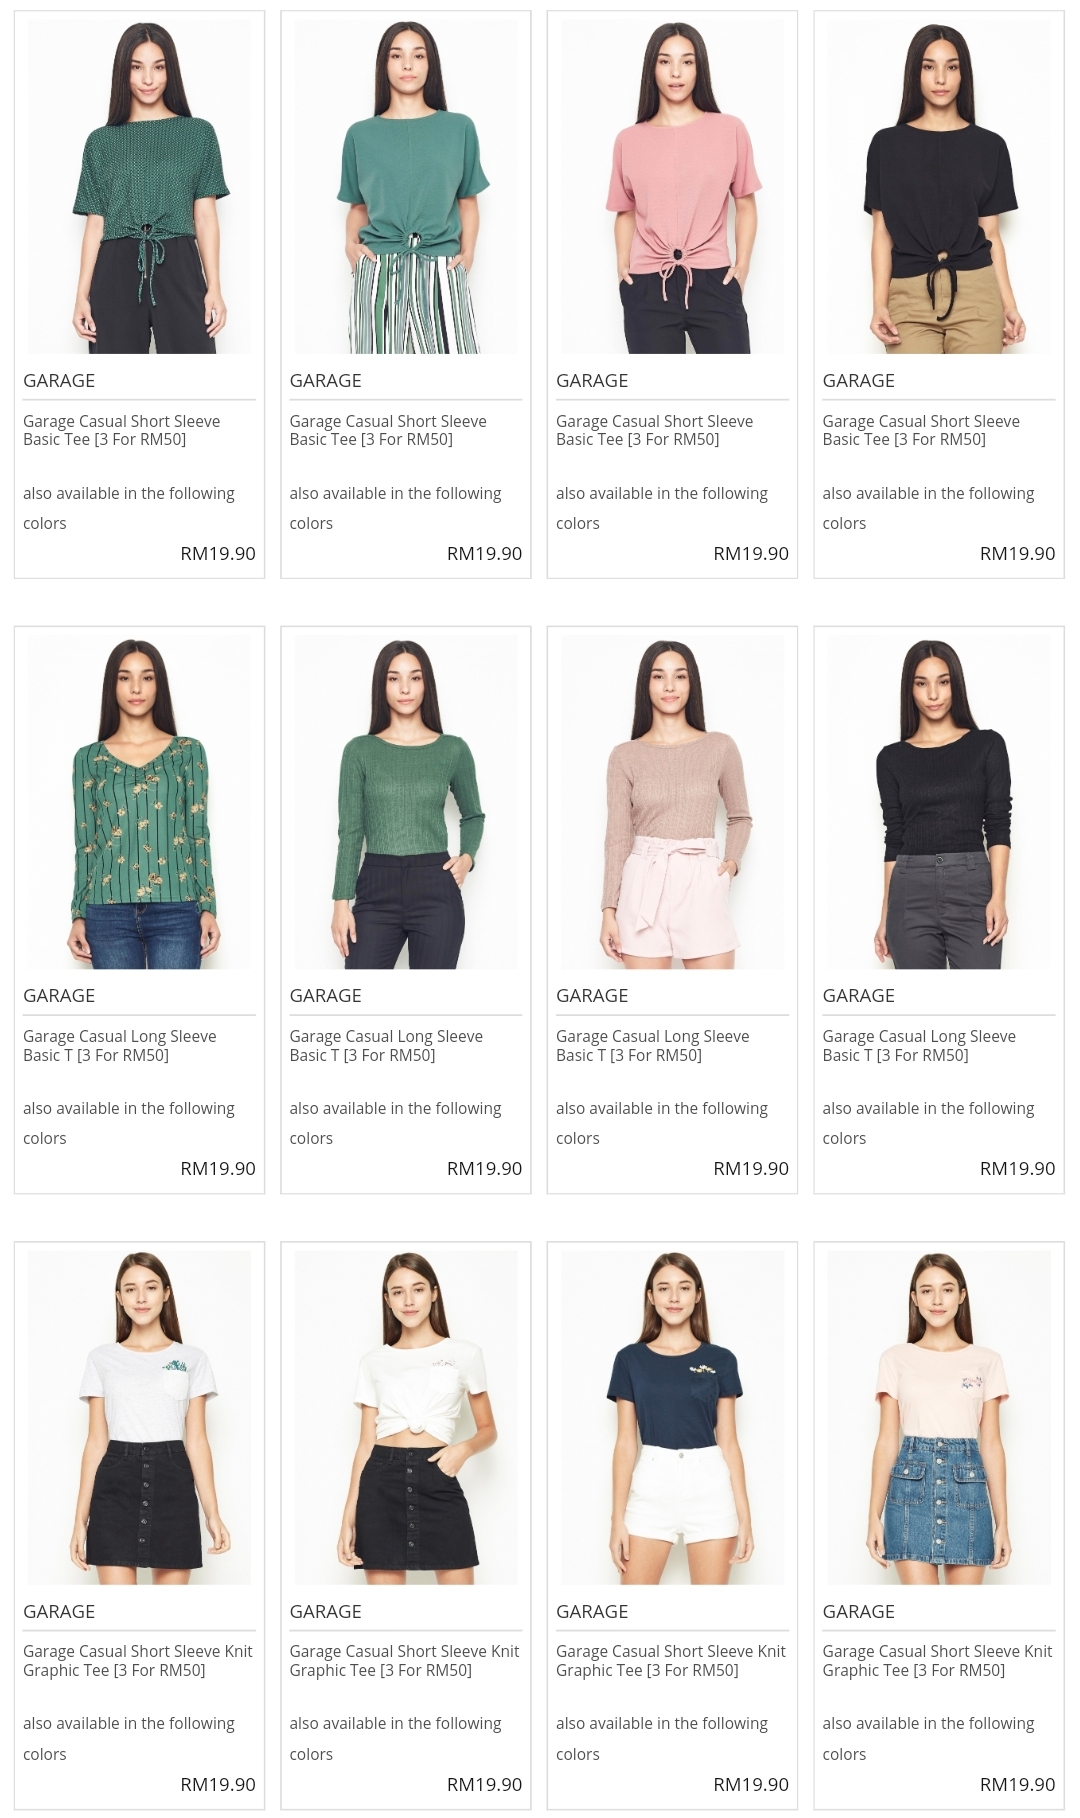Viewport: 1080px width, 1818px height.
Task: Click Garage Casual Long Sleeve Basic T title under black ribbed top
Action: pyautogui.click(x=919, y=1046)
